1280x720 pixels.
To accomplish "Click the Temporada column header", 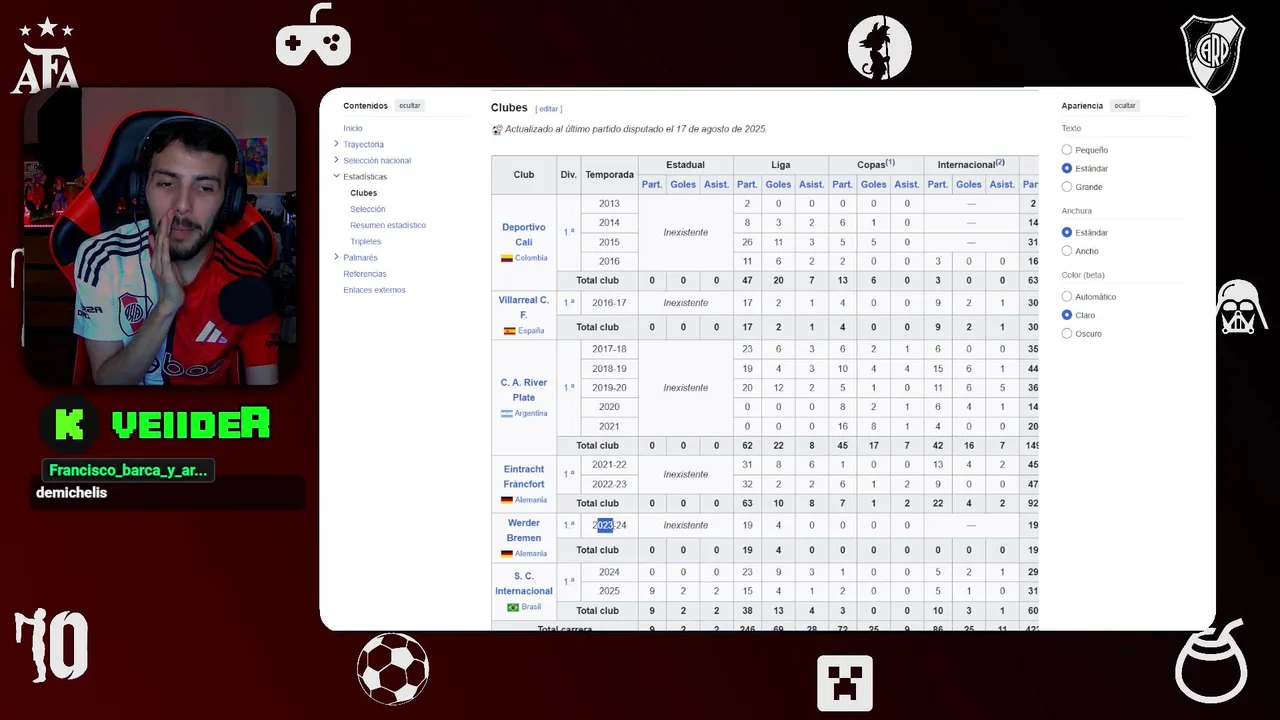I will coord(610,175).
